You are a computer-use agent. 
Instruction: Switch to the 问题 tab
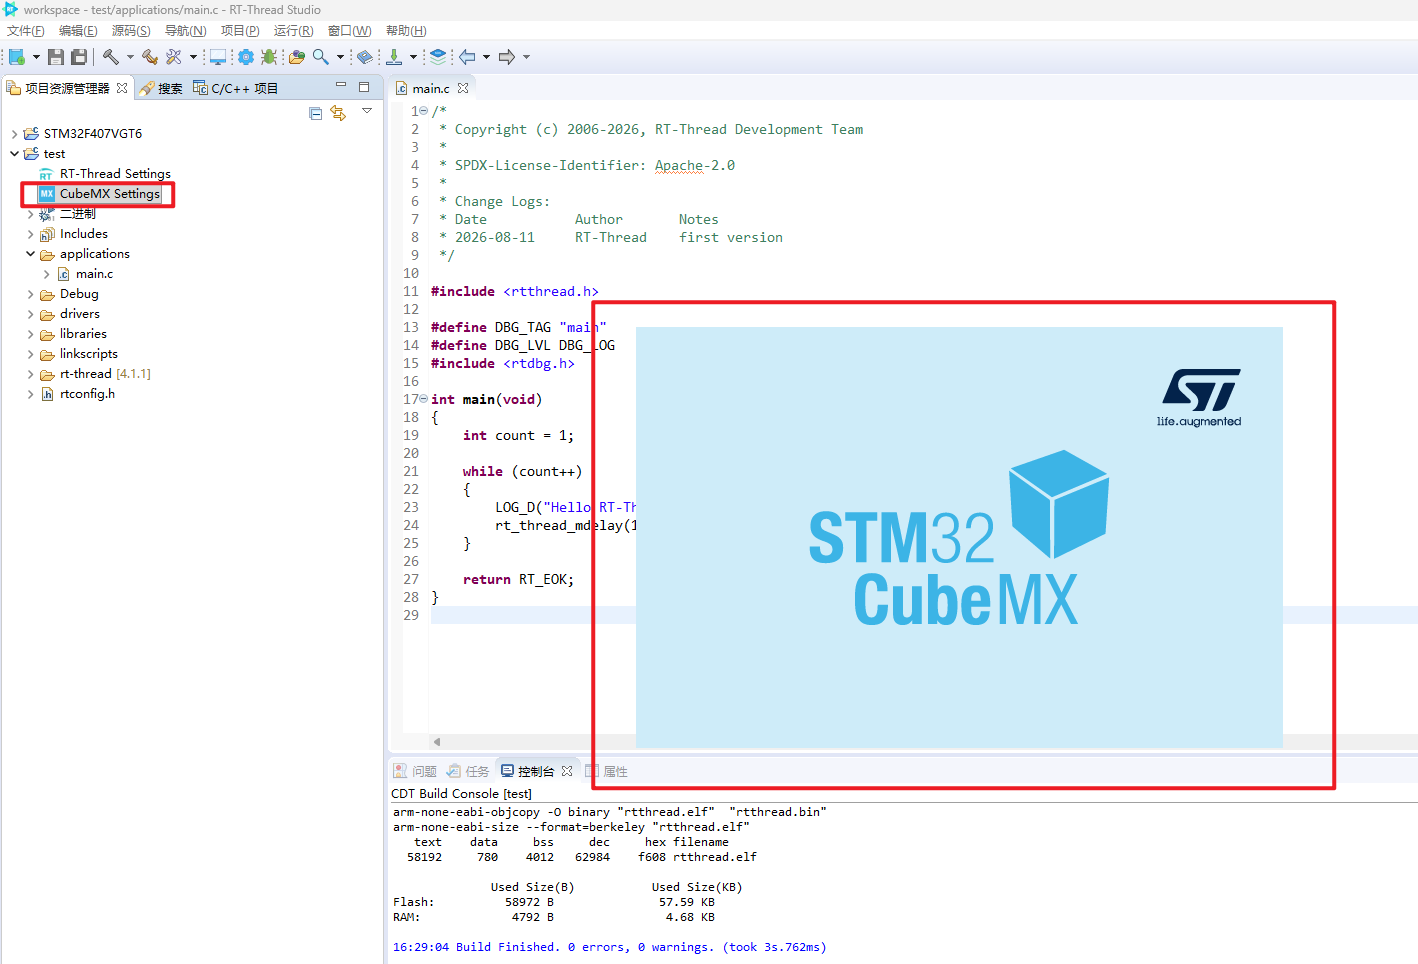[415, 771]
